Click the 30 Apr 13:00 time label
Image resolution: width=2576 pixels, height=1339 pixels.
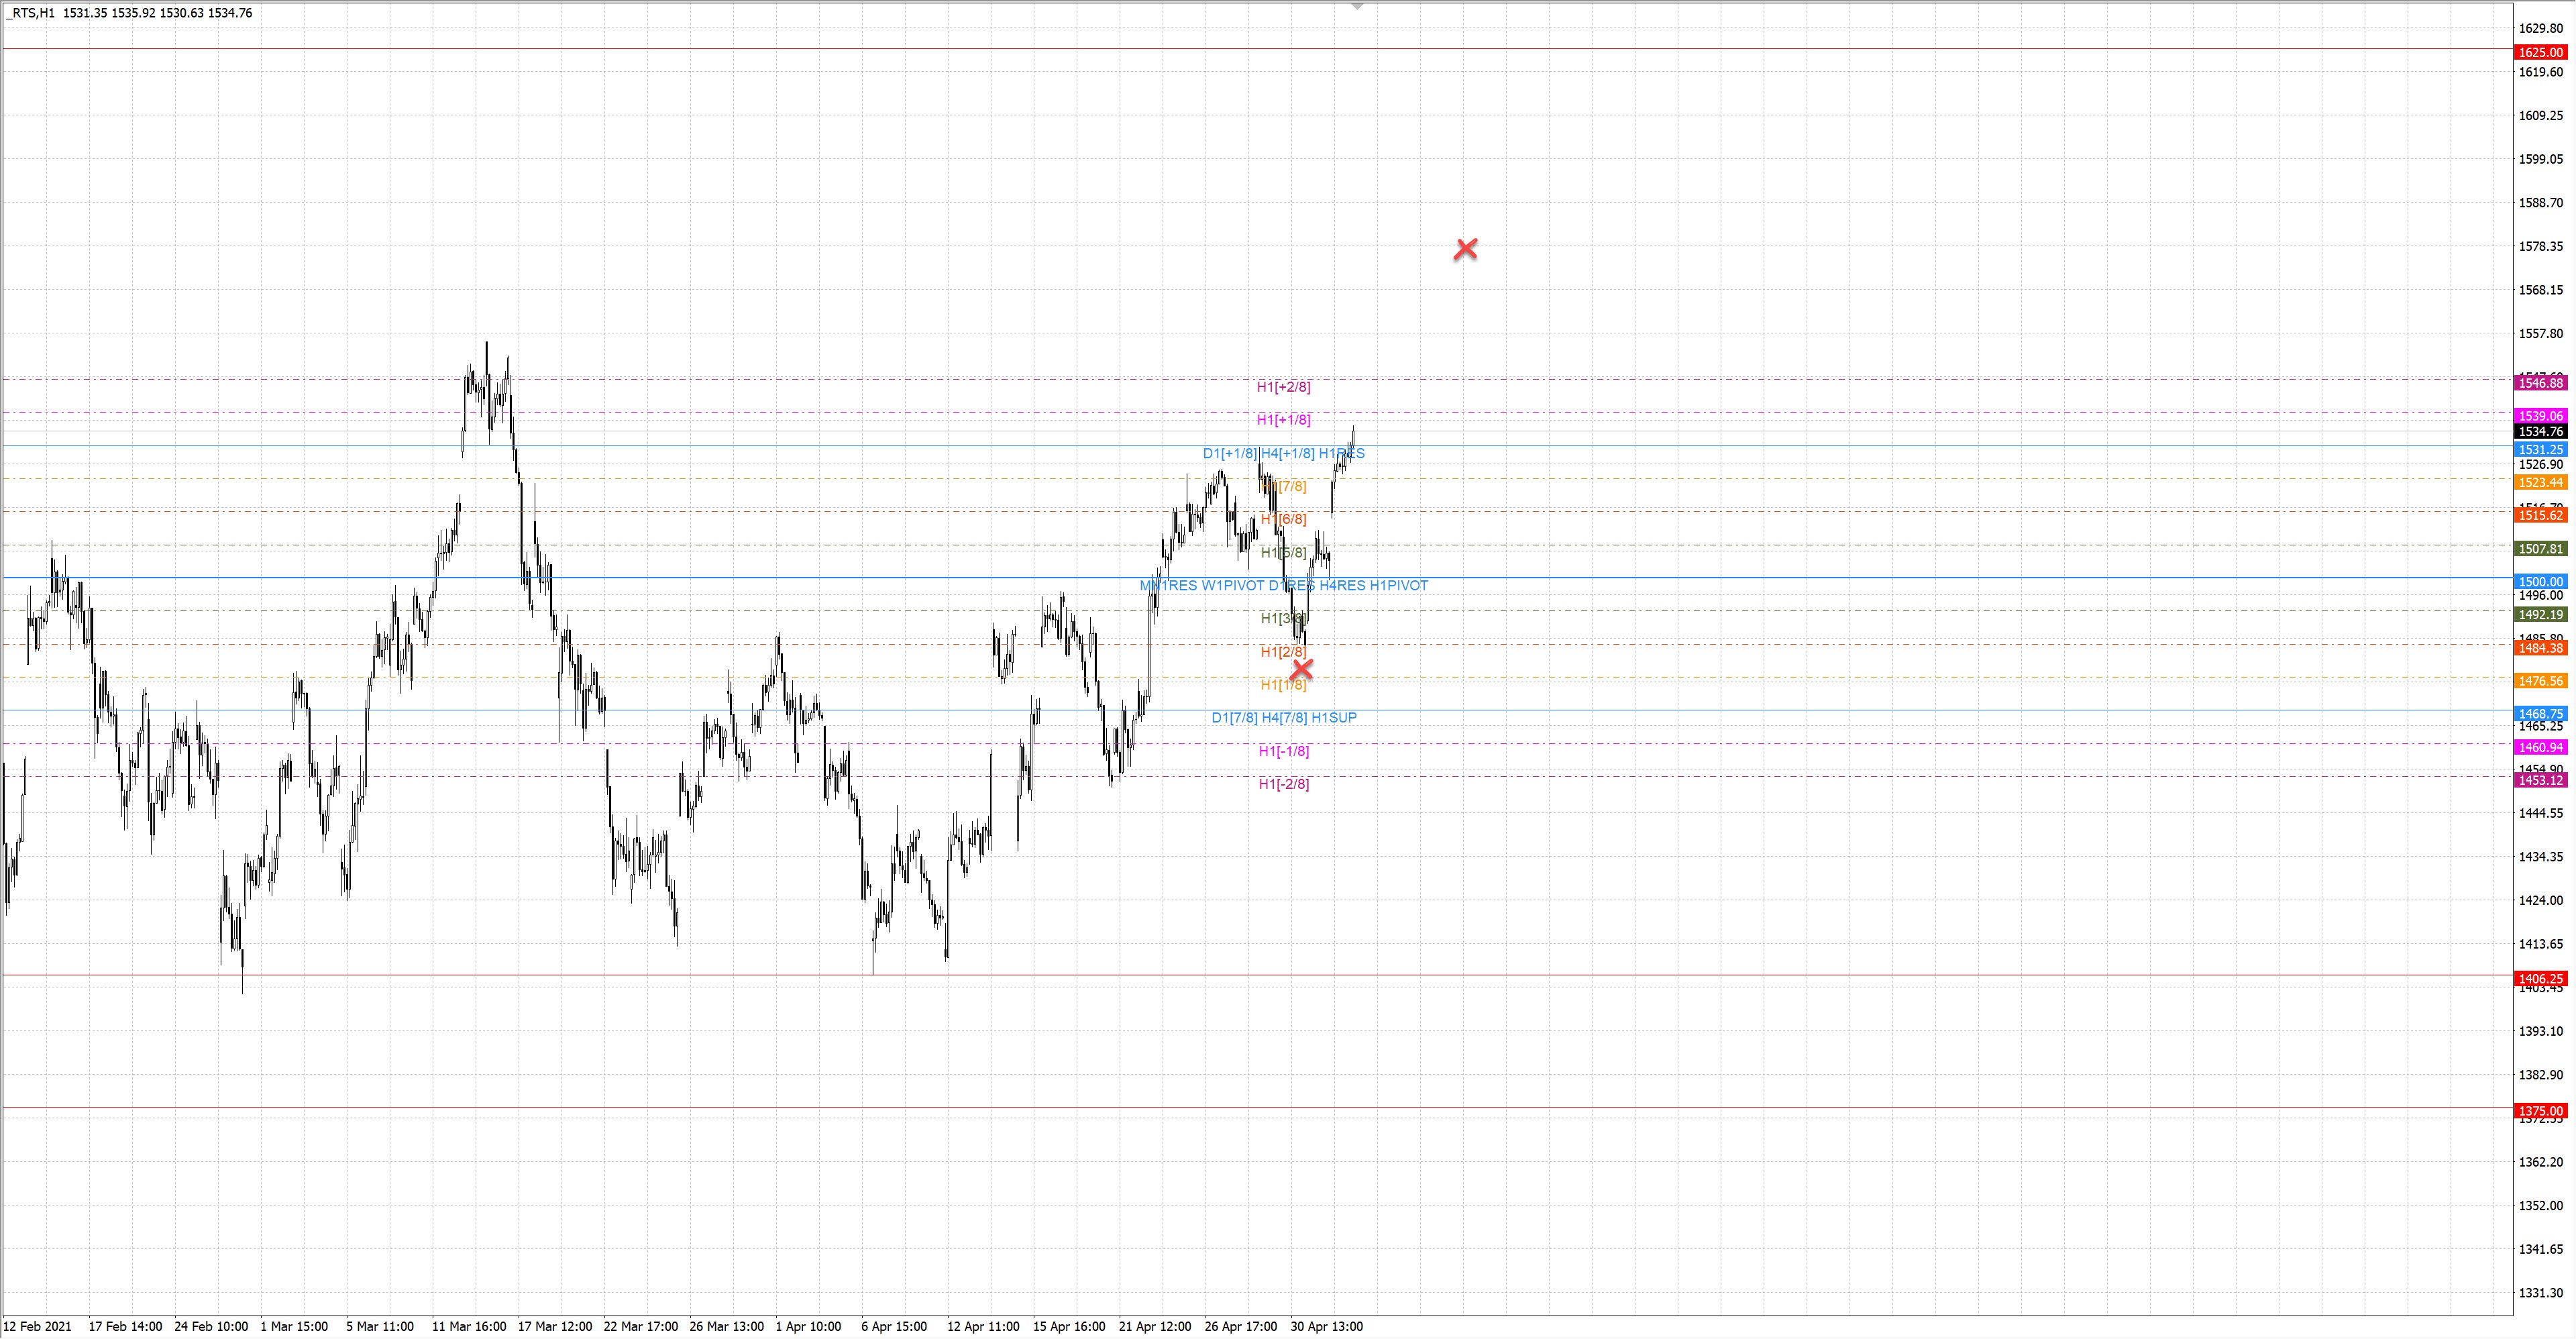pyautogui.click(x=1326, y=1326)
